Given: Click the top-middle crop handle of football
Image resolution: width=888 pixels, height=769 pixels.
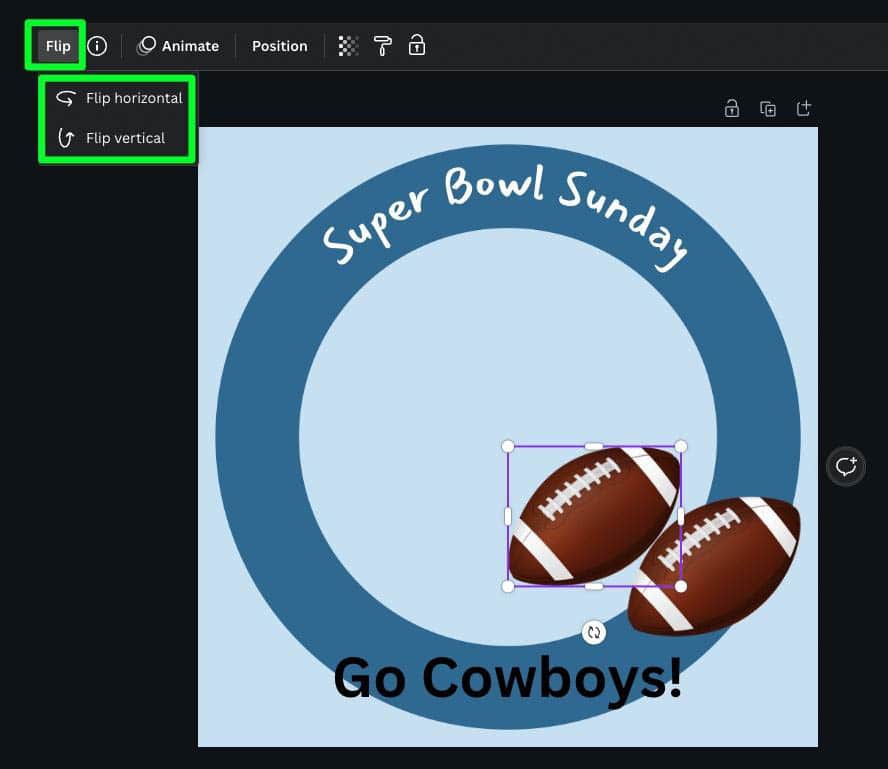Looking at the screenshot, I should tap(594, 446).
